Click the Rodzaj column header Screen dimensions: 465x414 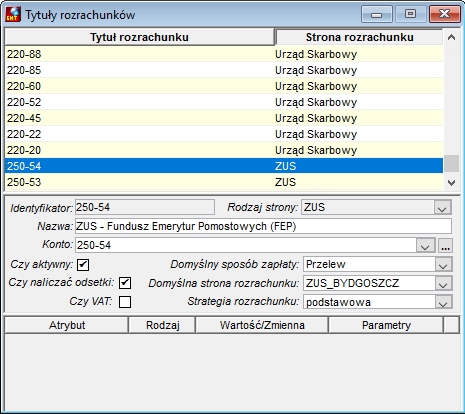[163, 325]
